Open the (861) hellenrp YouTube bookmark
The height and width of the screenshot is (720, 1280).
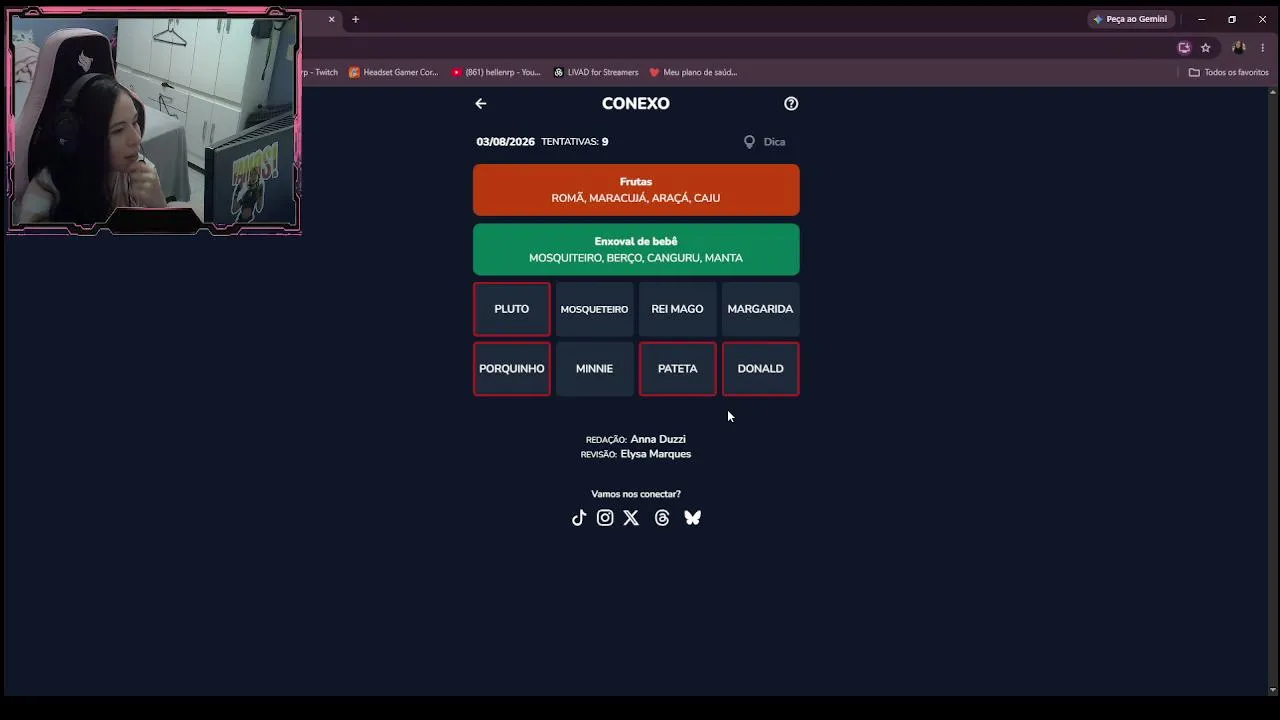[x=496, y=73]
